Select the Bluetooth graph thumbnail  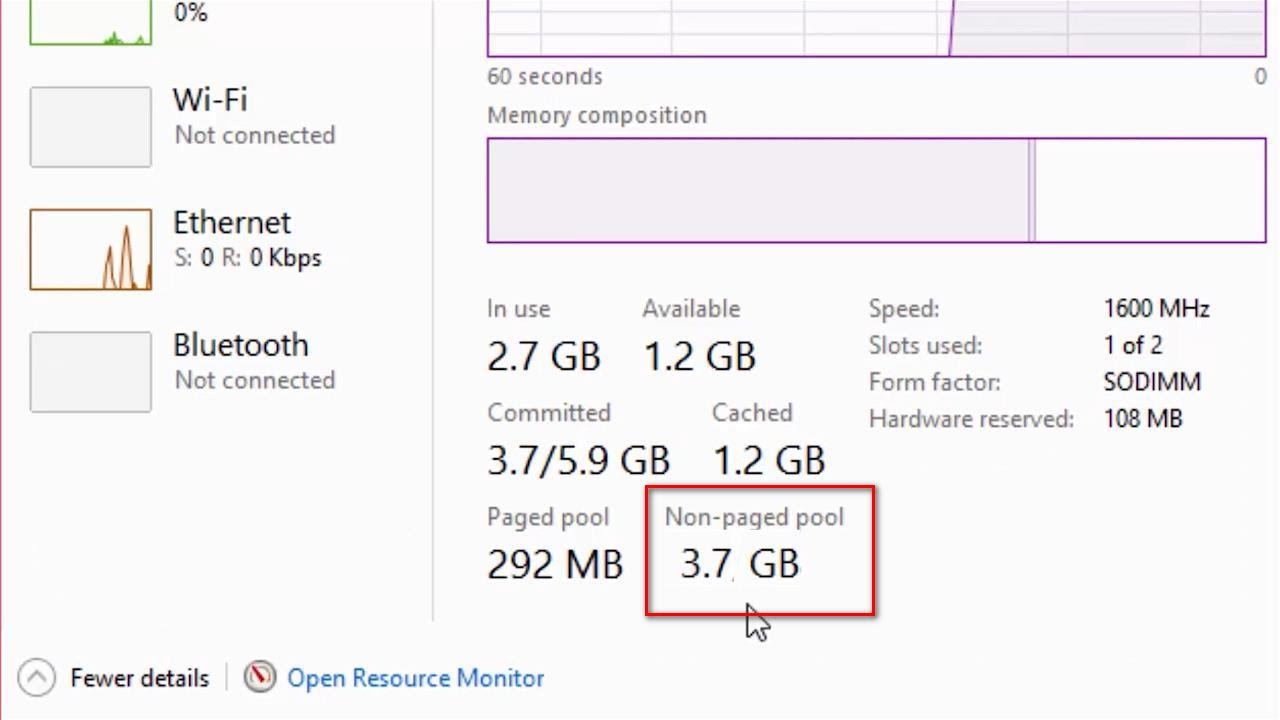click(91, 372)
